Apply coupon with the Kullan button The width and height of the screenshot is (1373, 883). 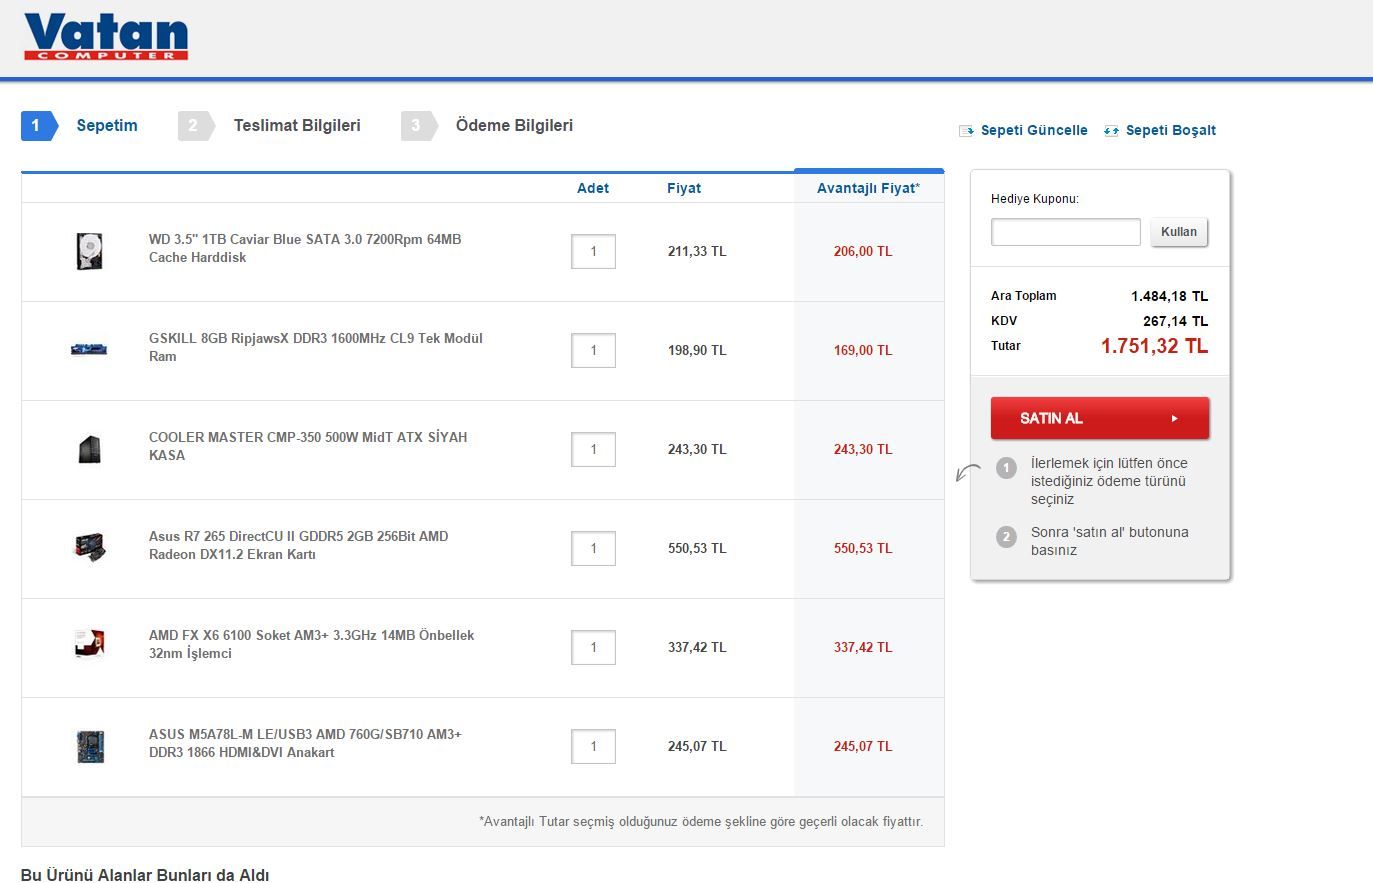coord(1179,232)
